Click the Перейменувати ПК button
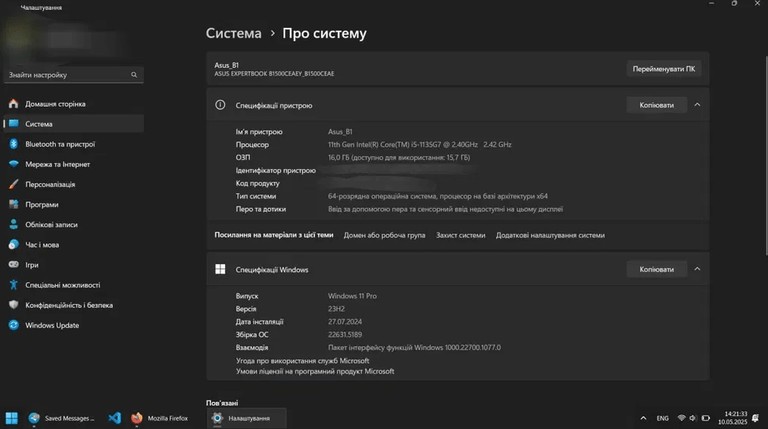The height and width of the screenshot is (429, 768). [664, 69]
